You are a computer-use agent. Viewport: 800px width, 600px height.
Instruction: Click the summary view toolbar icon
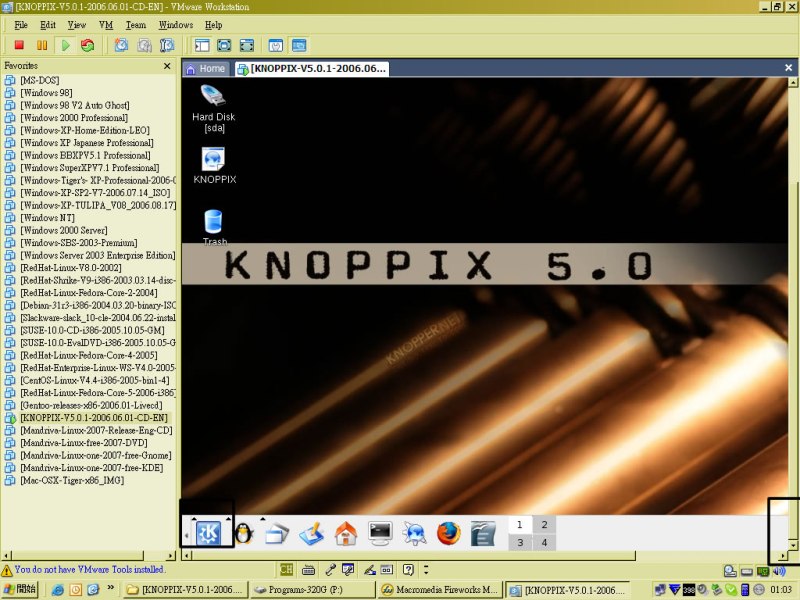276,45
